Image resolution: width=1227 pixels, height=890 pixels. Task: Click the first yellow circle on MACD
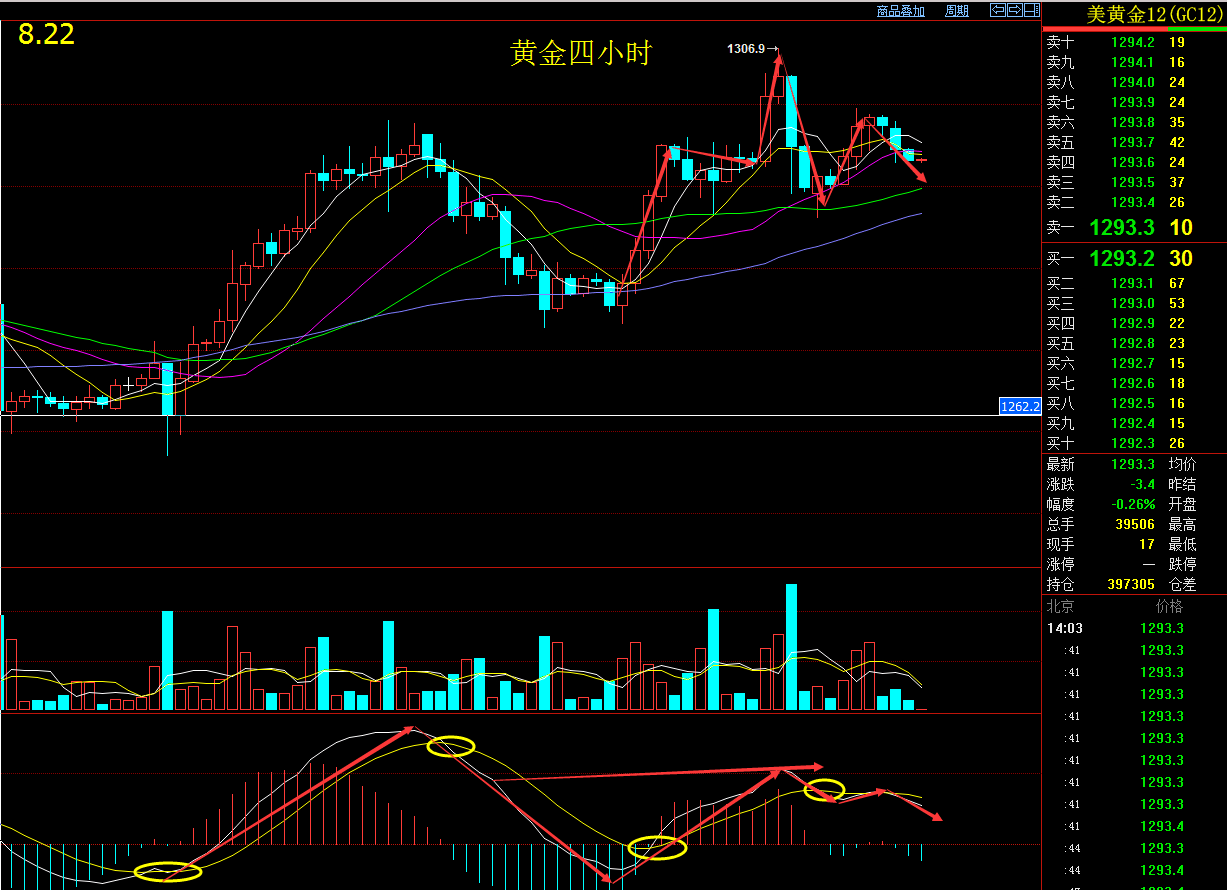168,871
